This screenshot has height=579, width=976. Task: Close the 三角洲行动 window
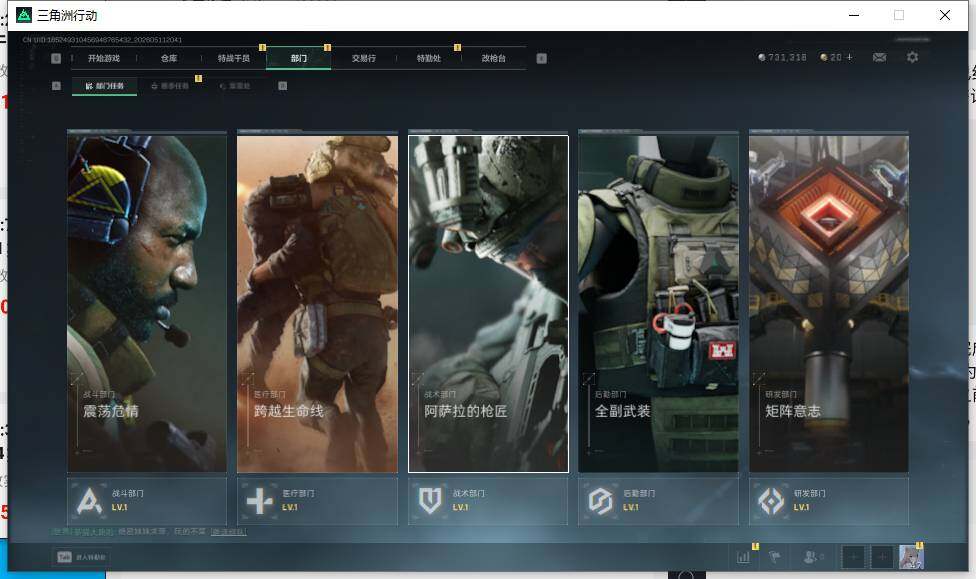pos(945,15)
